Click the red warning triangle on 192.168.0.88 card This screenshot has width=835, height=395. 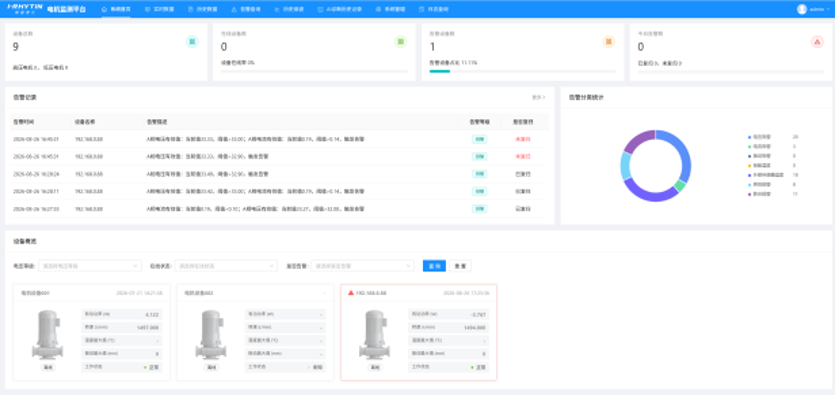(350, 293)
